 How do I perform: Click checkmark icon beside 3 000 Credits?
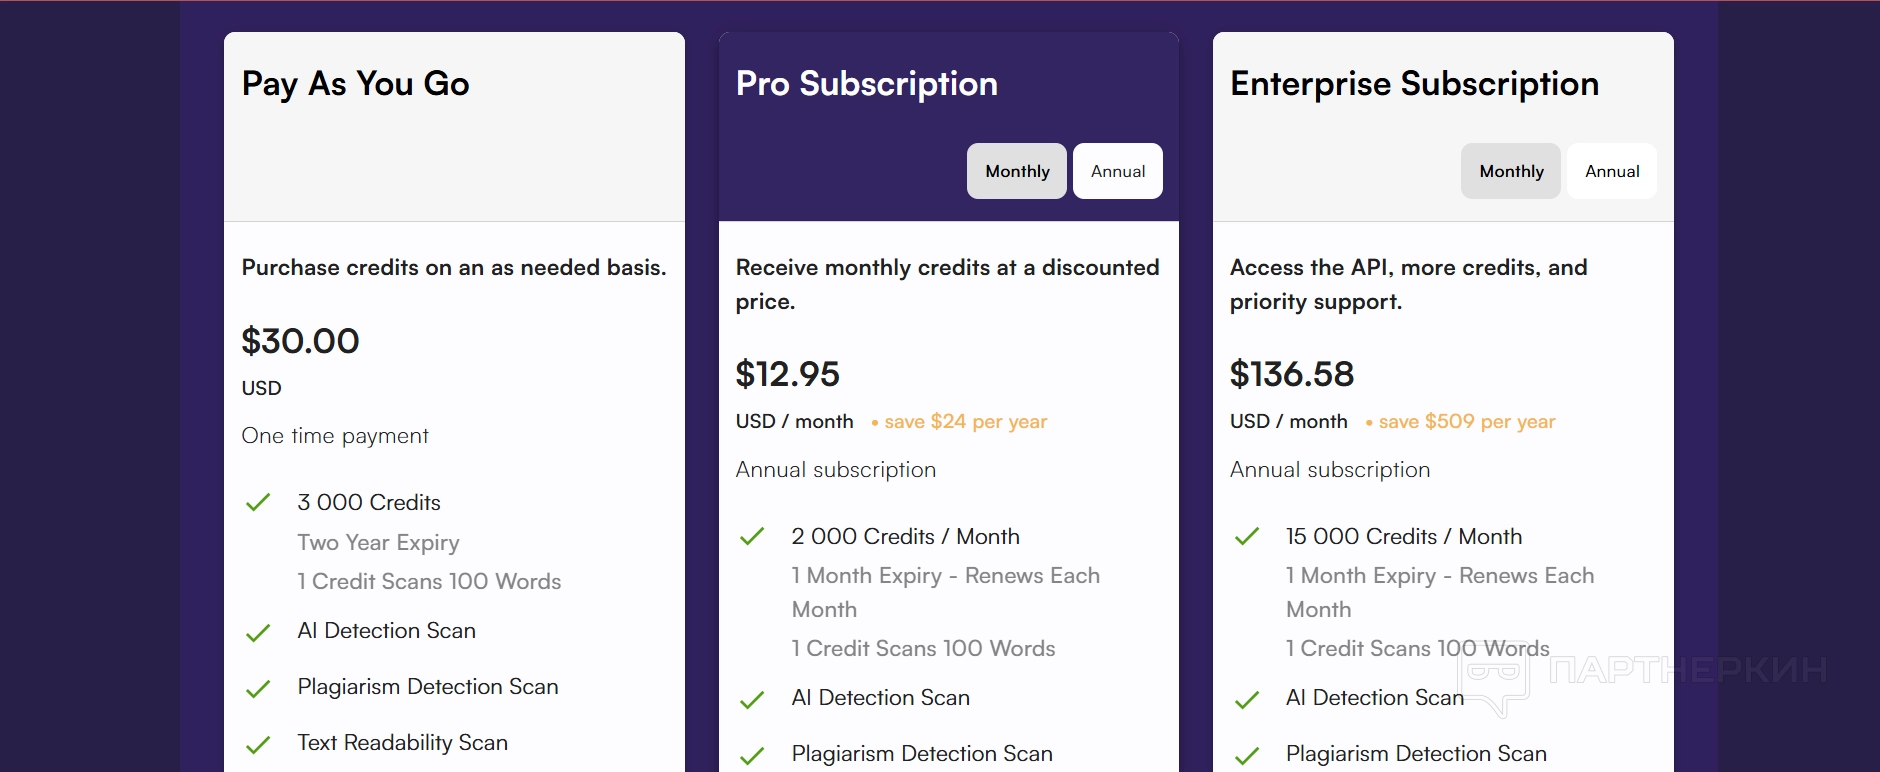[x=258, y=502]
